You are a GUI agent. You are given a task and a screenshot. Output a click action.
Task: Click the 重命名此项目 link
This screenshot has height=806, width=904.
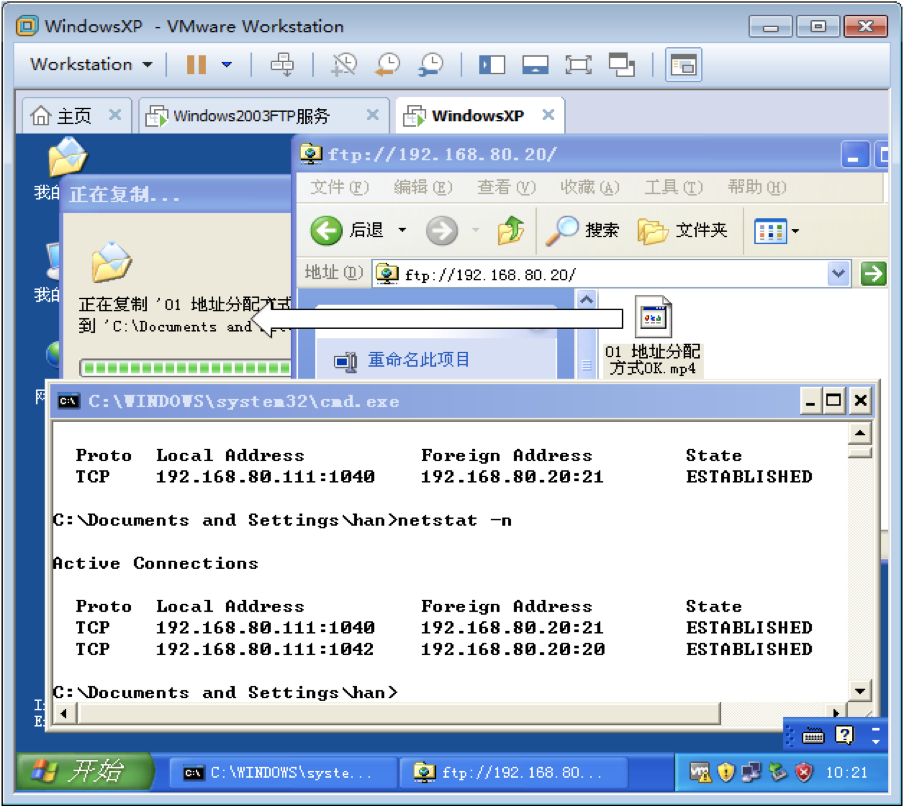419,360
